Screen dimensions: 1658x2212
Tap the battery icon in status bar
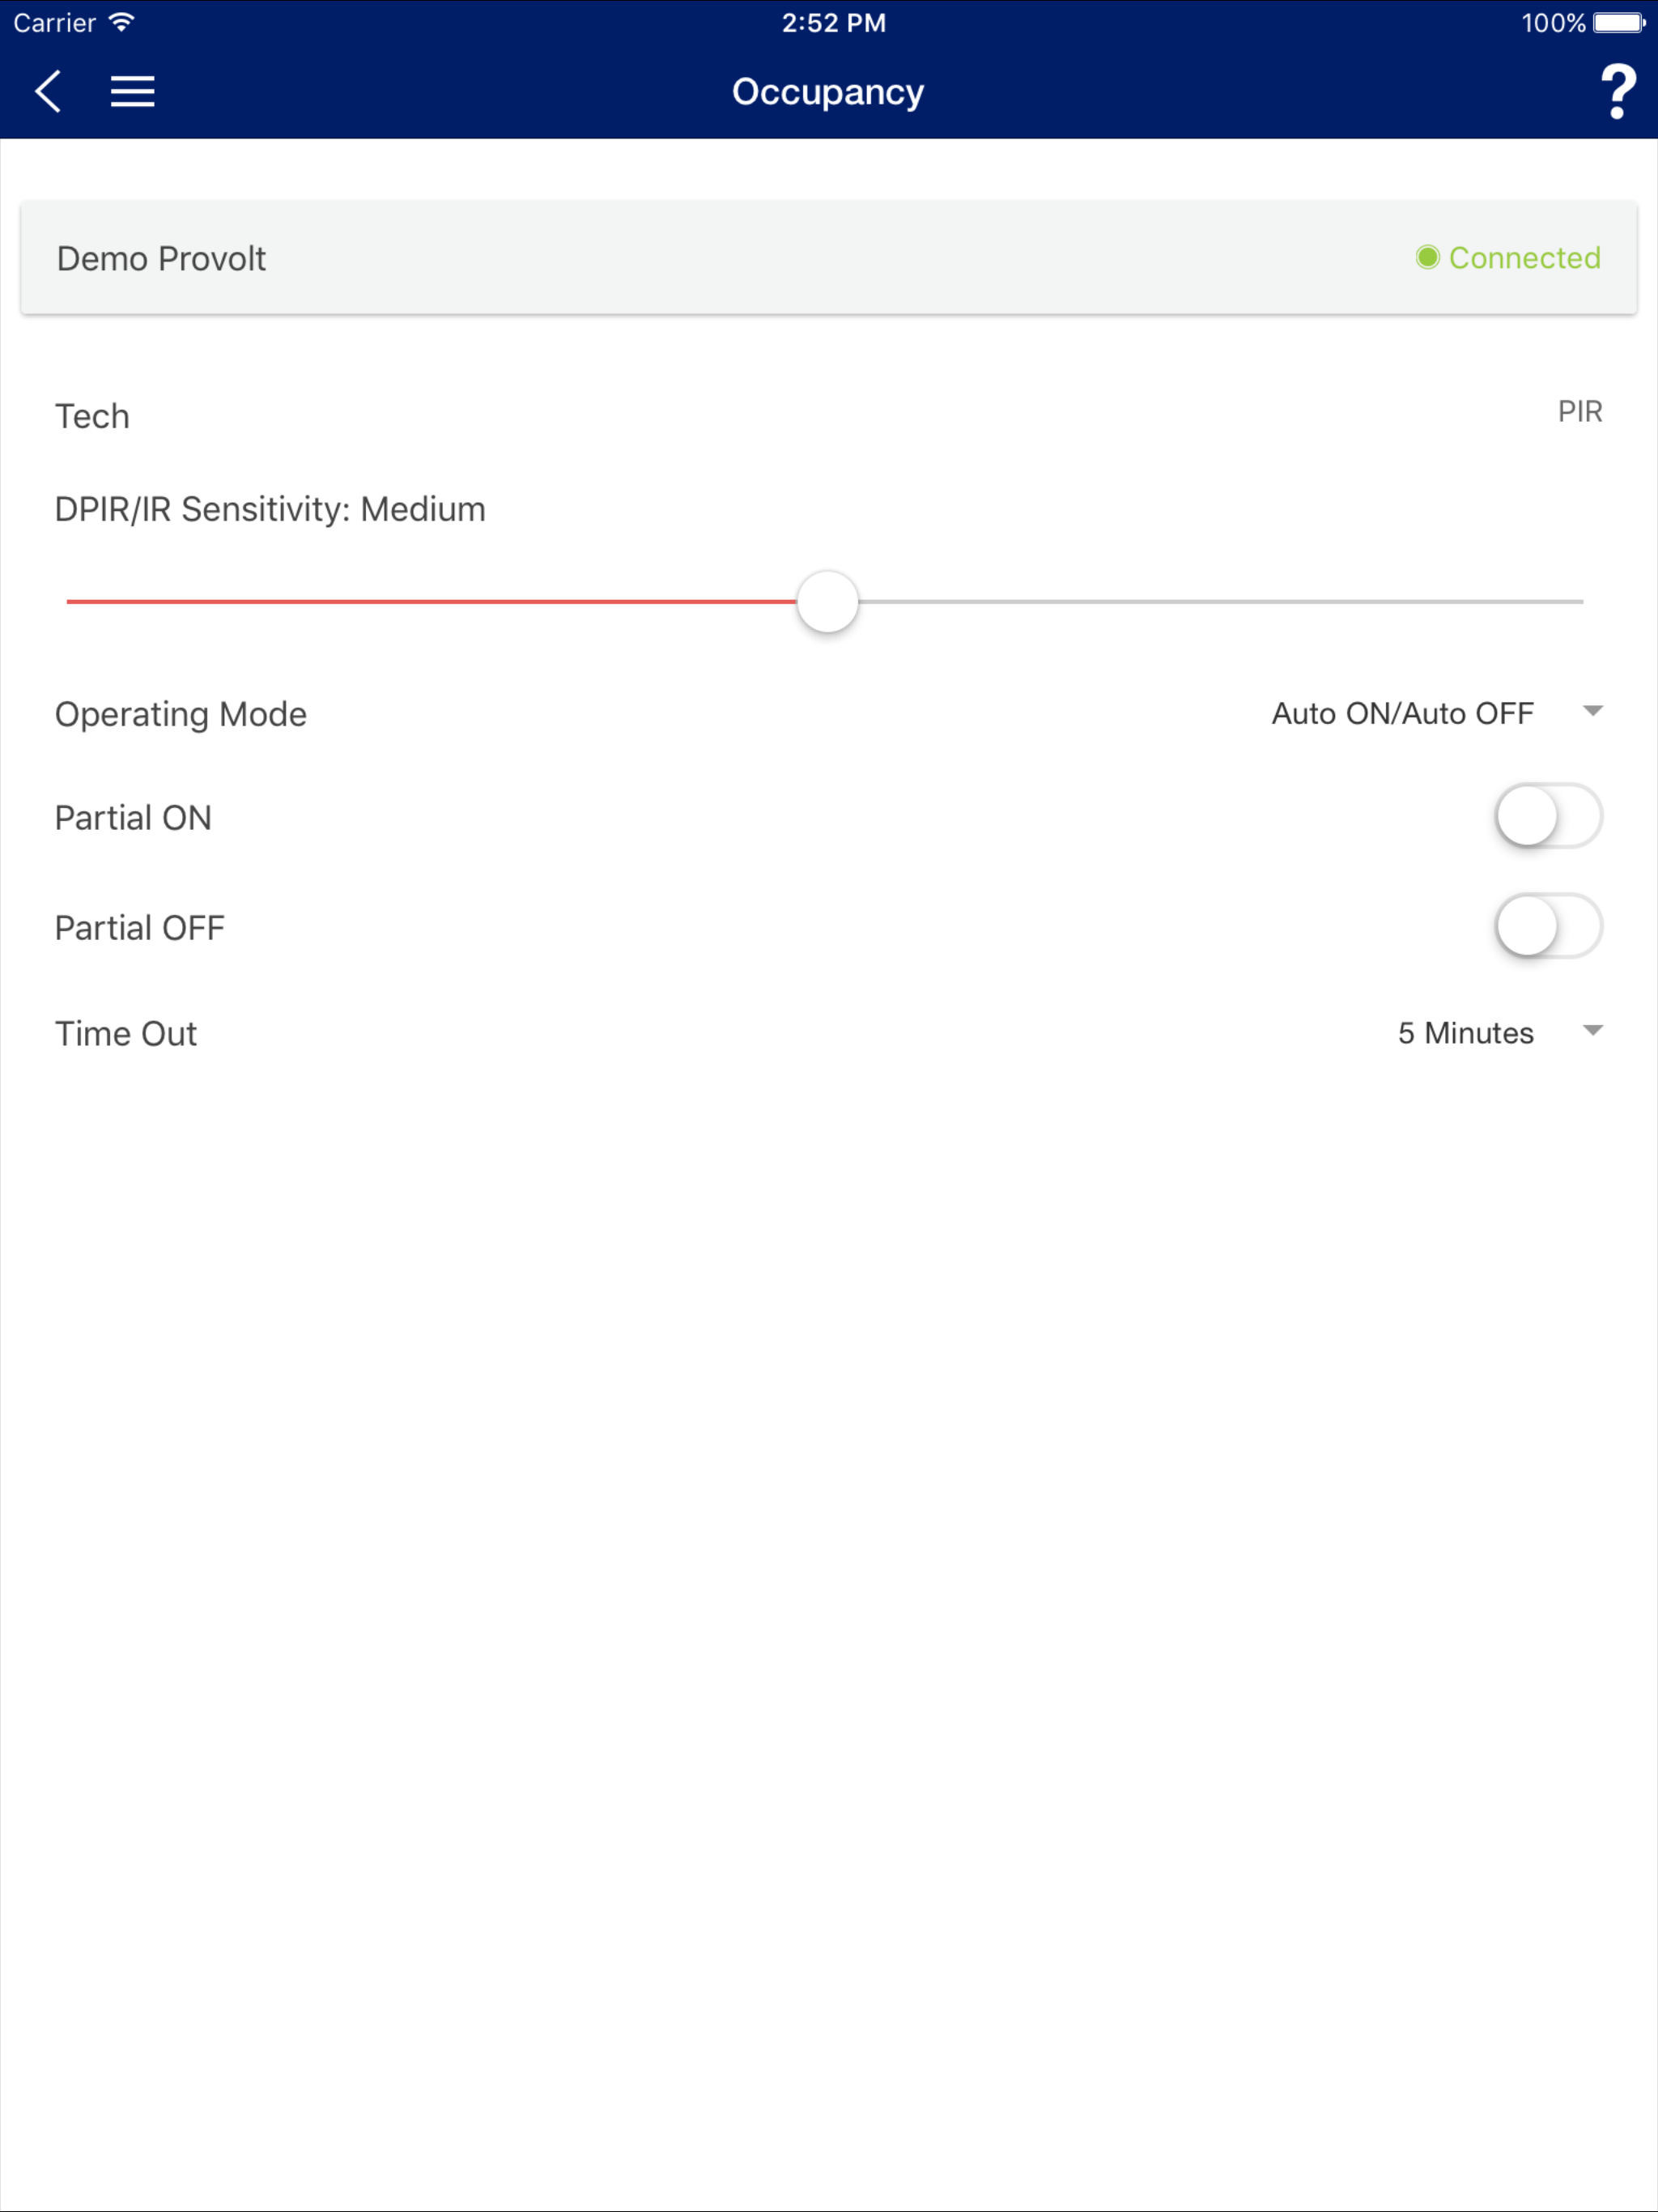(x=1618, y=22)
